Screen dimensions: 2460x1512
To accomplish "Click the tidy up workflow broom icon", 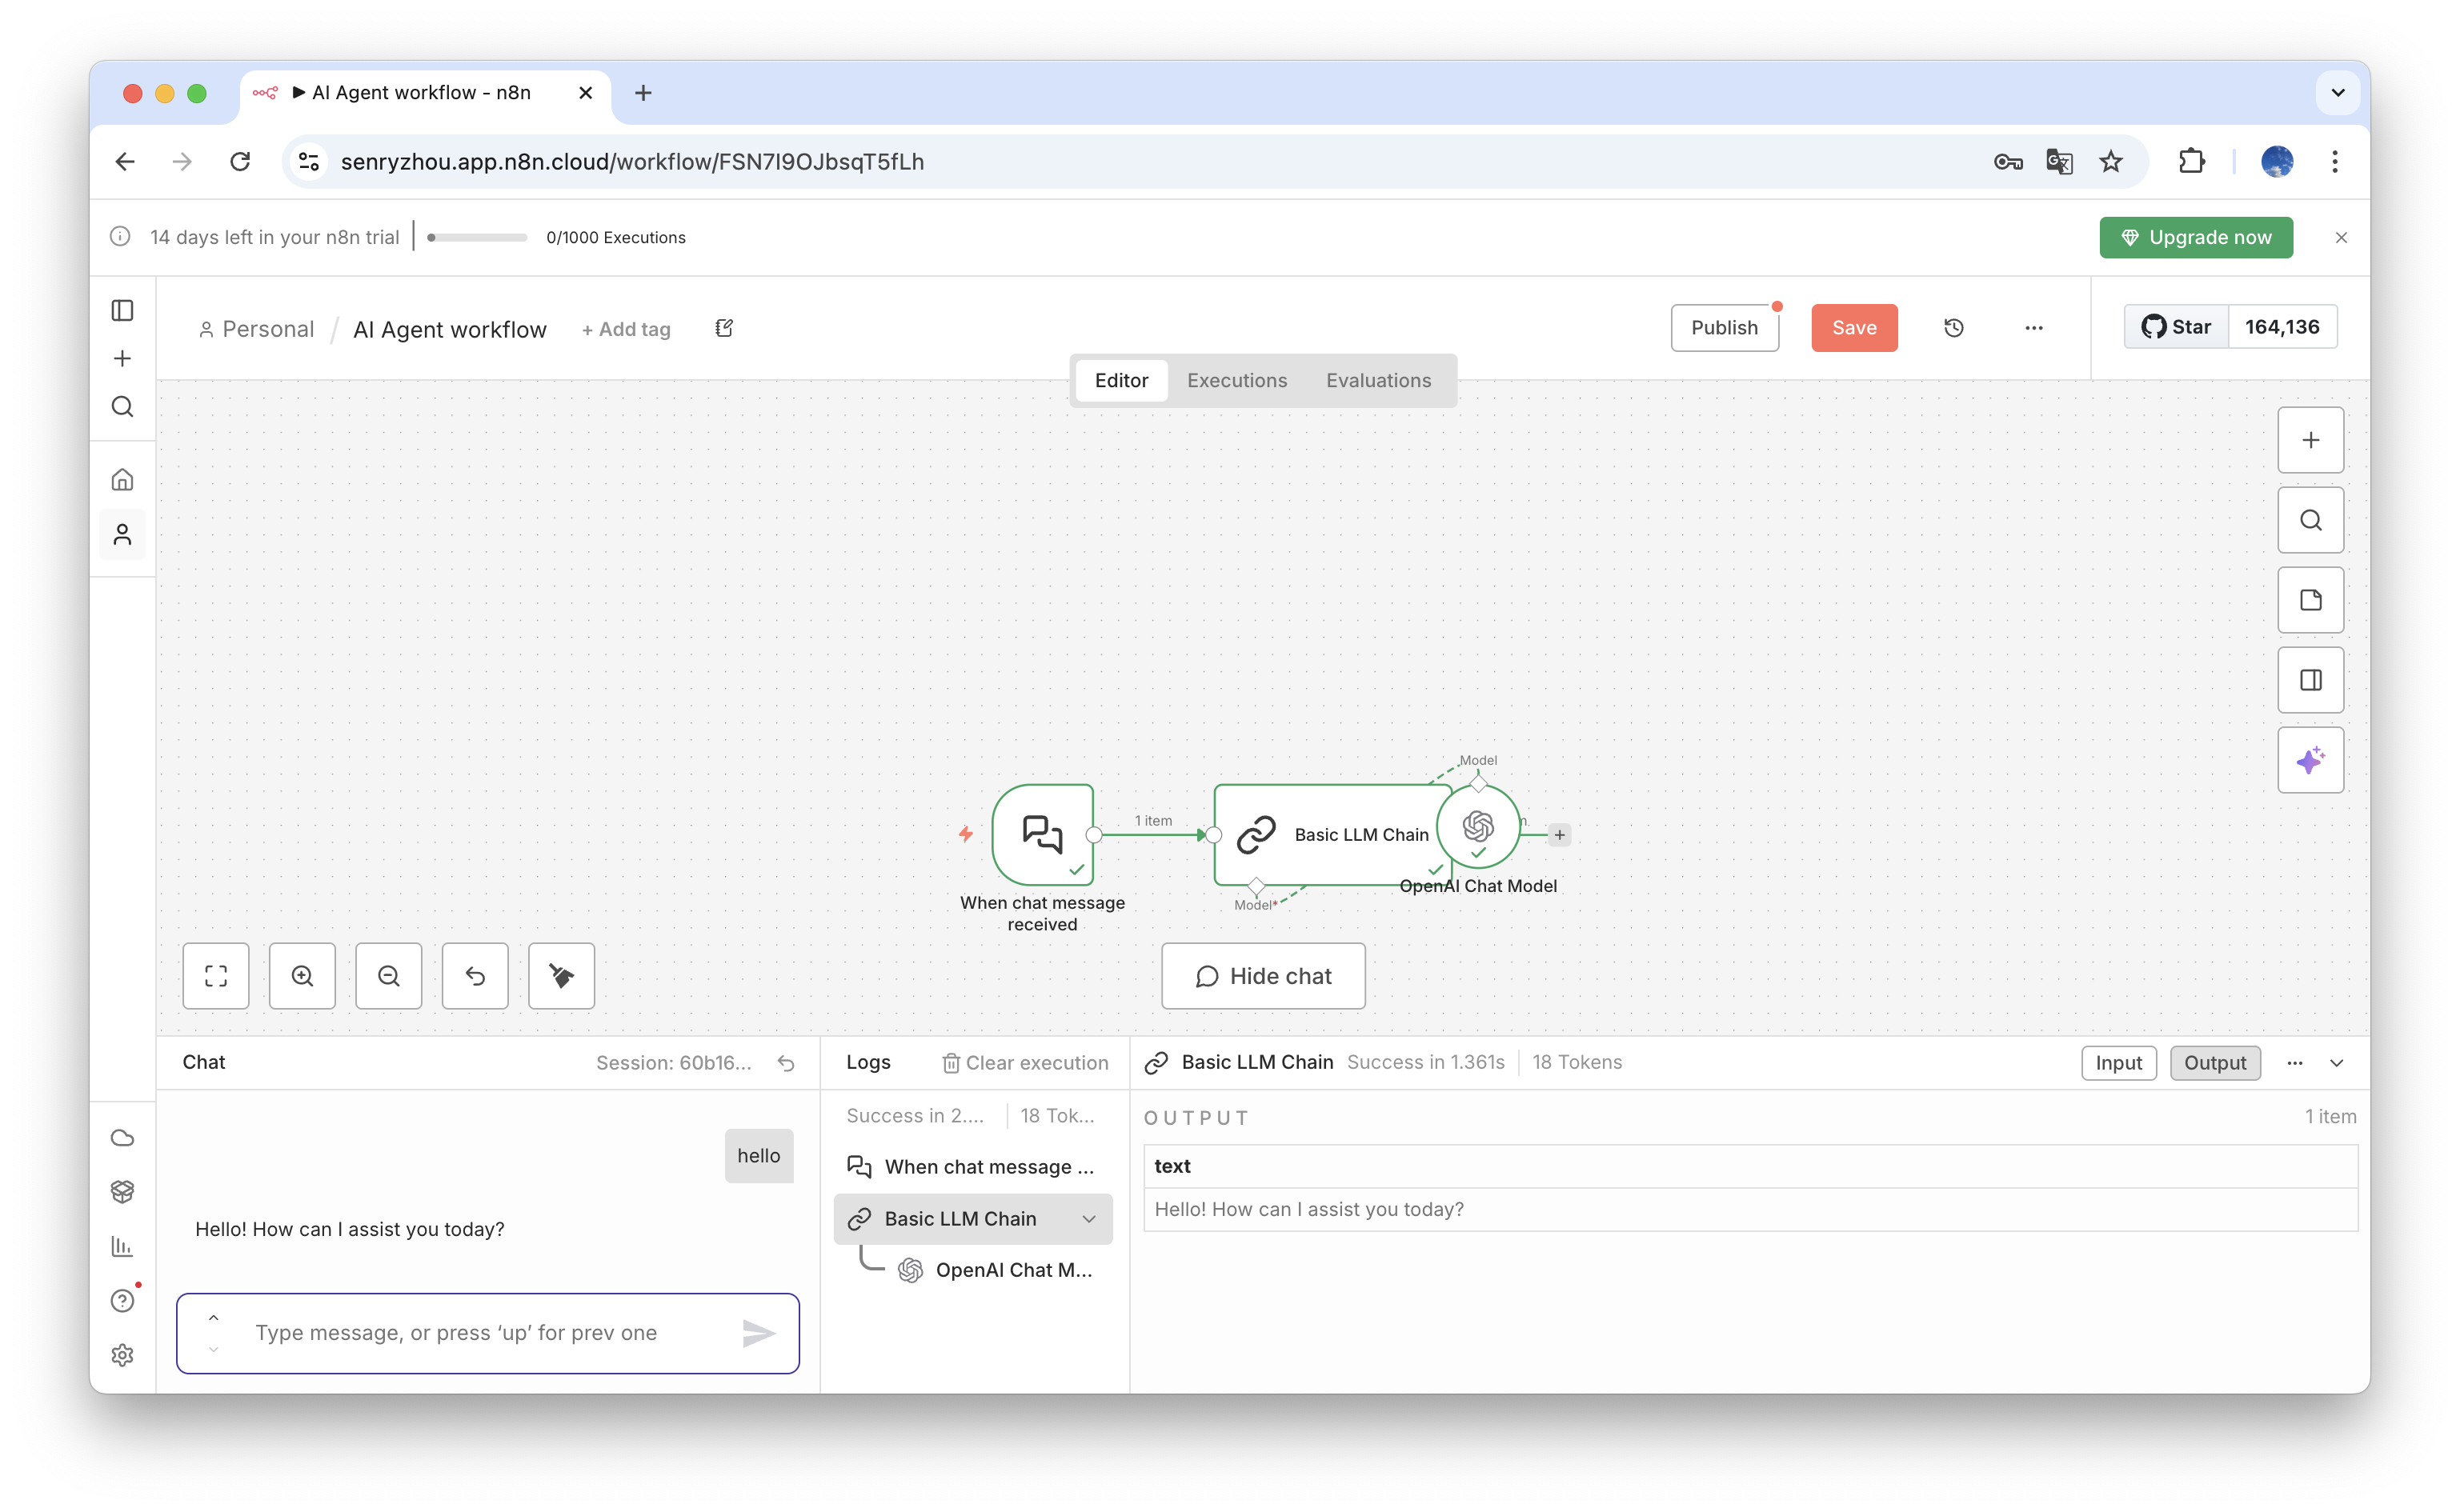I will [561, 976].
